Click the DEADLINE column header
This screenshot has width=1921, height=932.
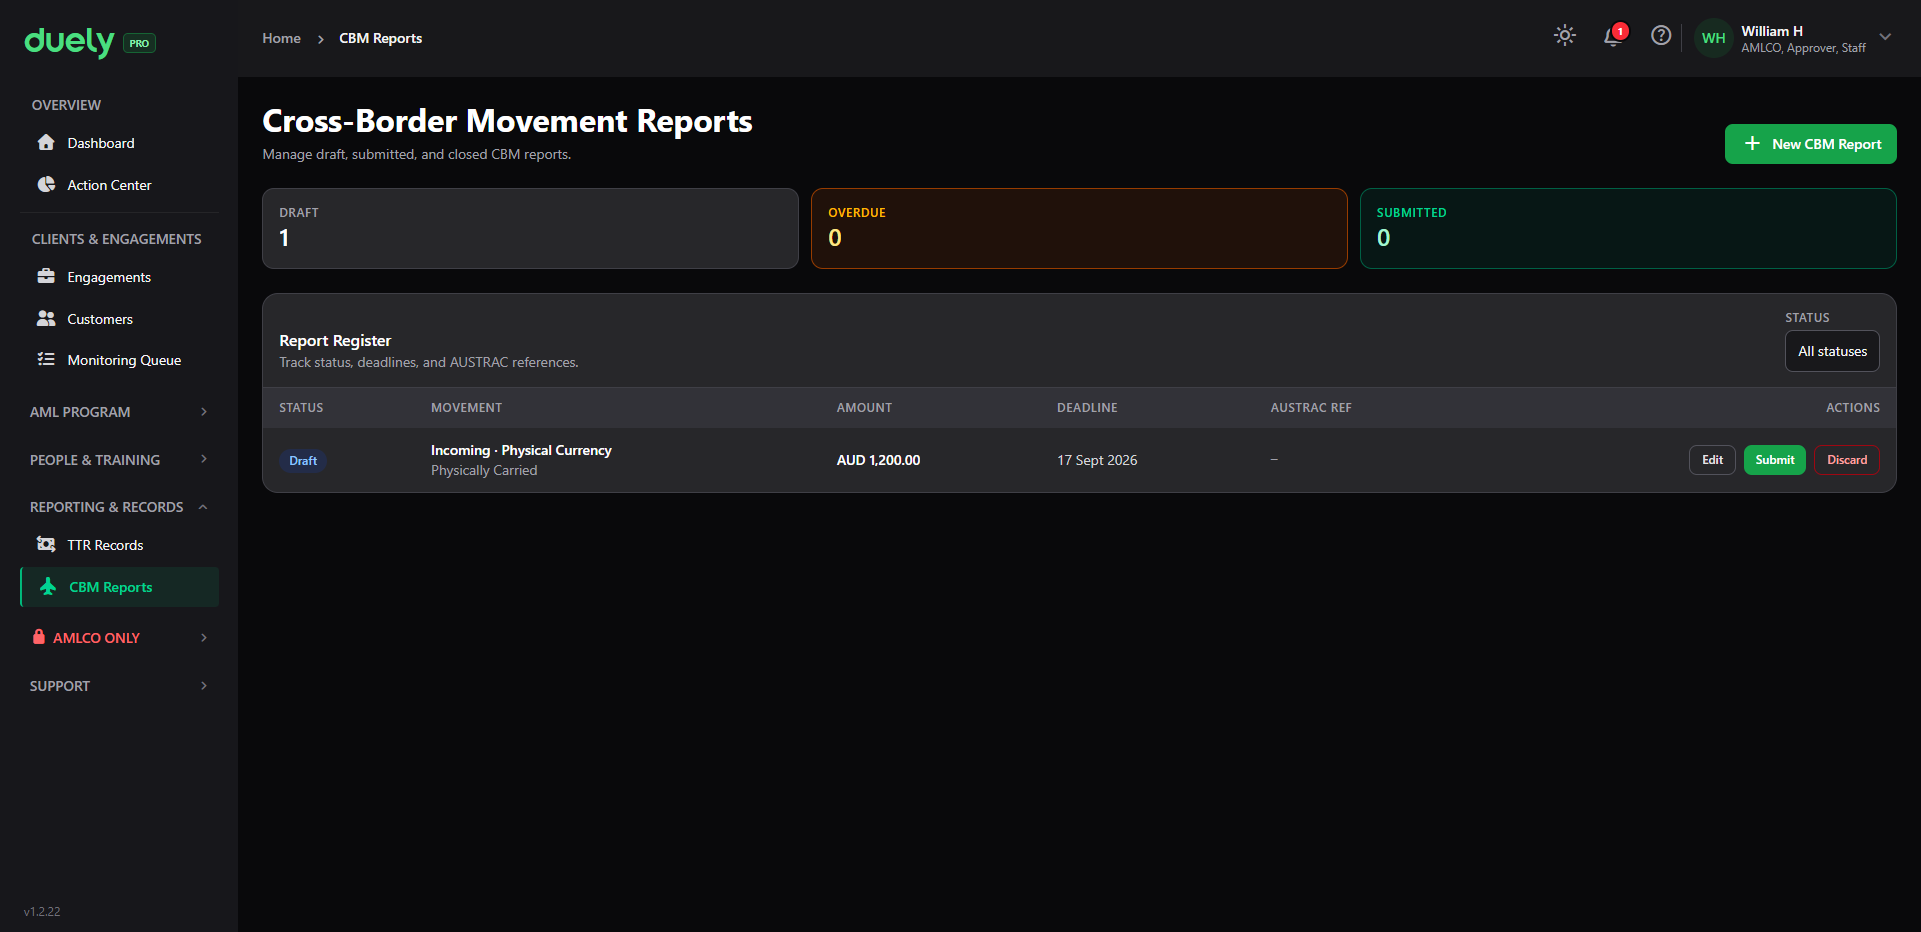click(x=1087, y=408)
